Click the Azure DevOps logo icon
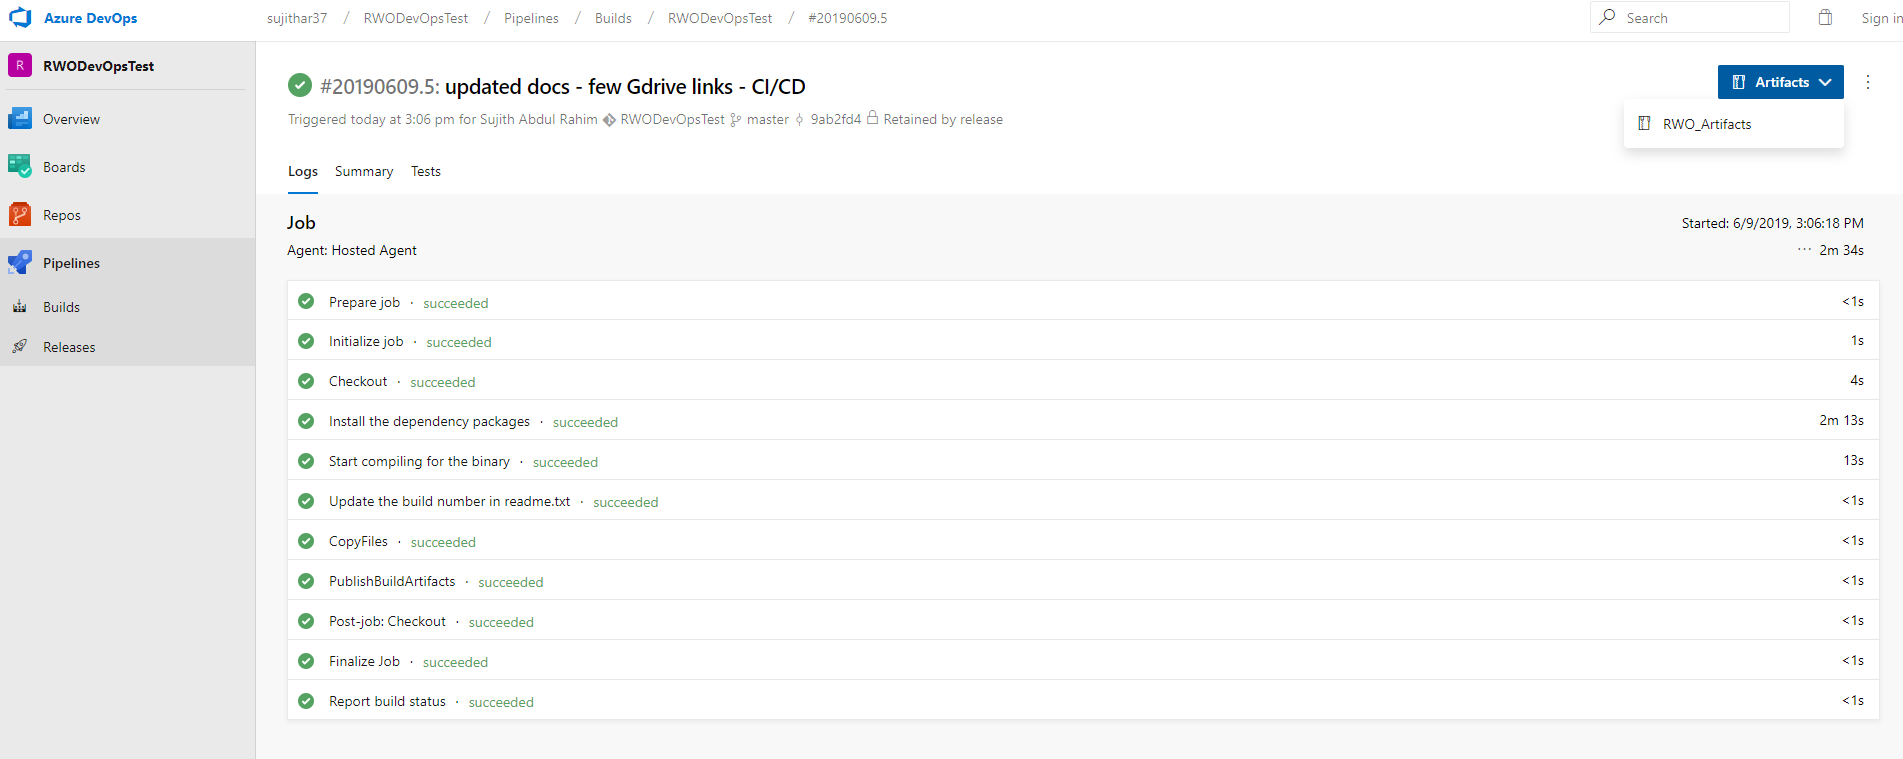The image size is (1903, 759). point(20,17)
